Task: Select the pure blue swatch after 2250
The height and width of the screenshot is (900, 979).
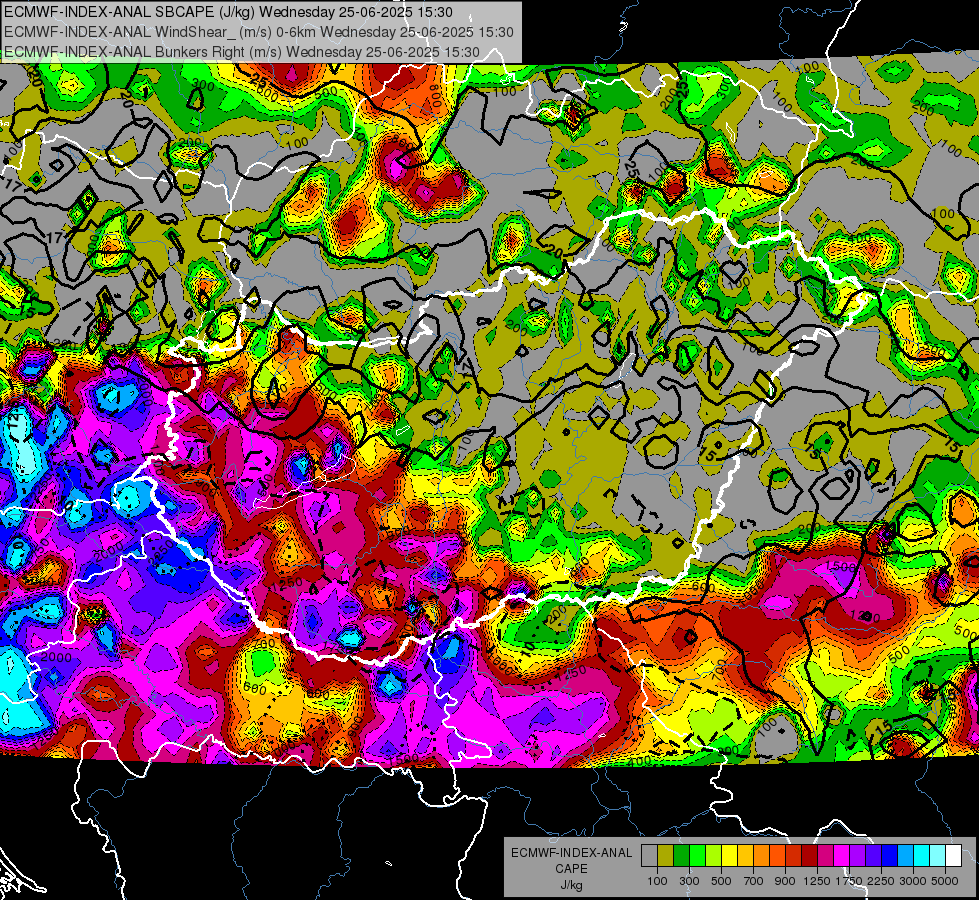Action: pos(889,855)
